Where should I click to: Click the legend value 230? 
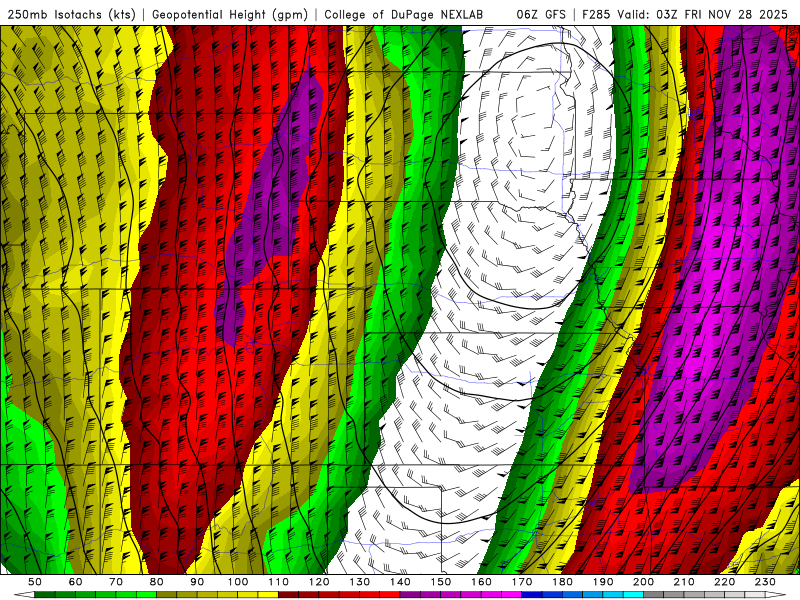click(x=765, y=582)
